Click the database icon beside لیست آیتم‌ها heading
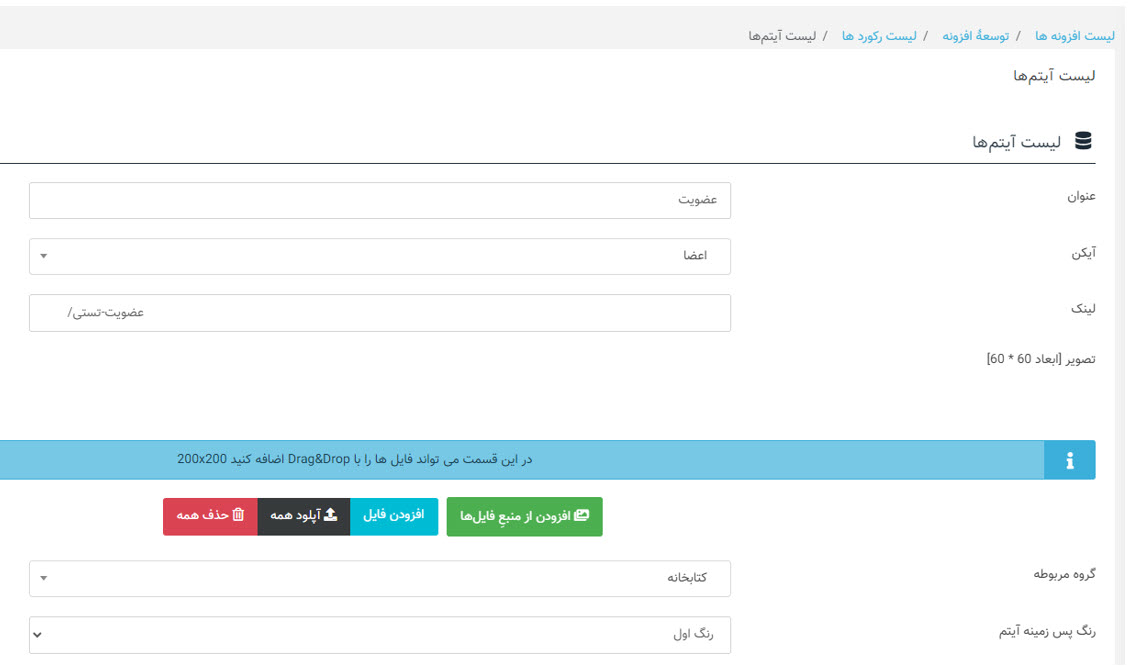 [1083, 141]
